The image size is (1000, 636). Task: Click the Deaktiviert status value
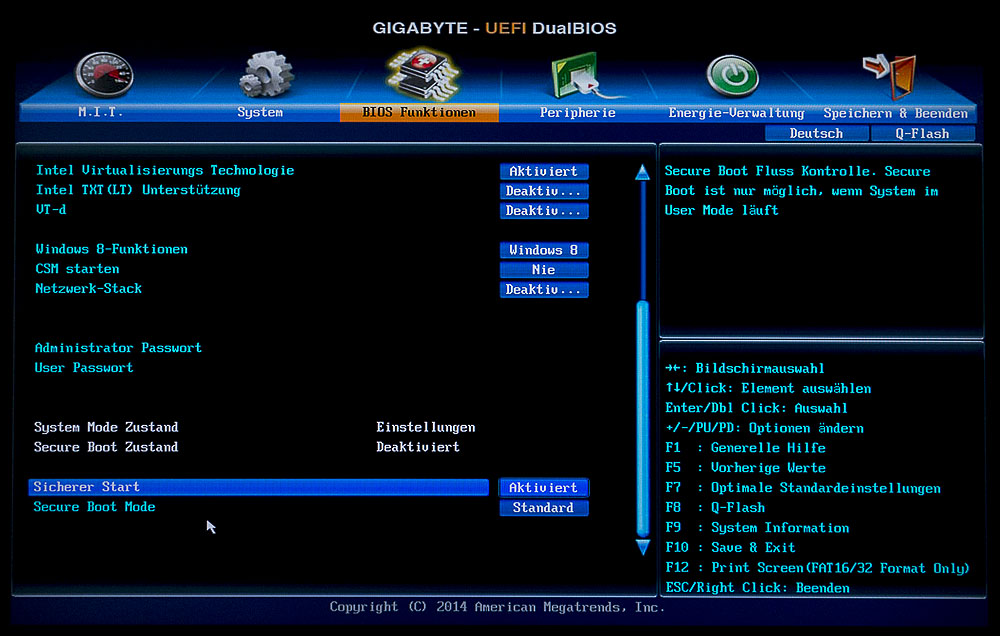click(x=418, y=447)
